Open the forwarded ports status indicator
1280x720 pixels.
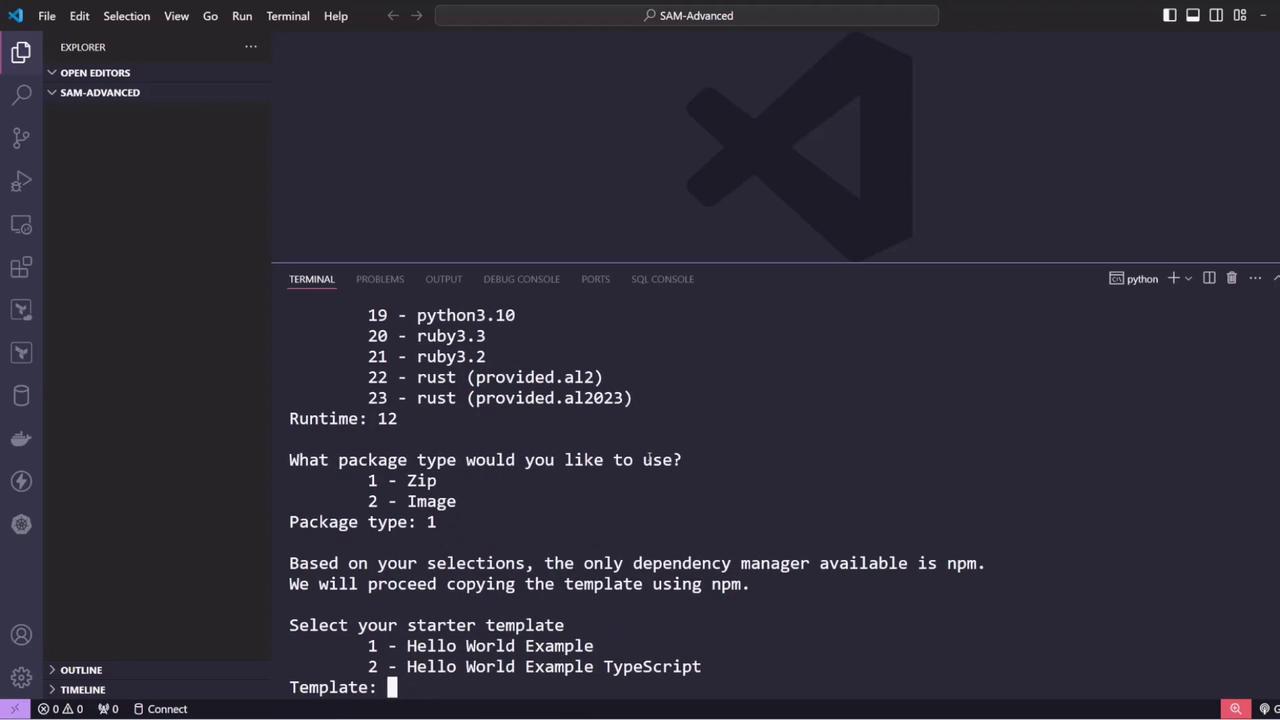click(109, 709)
